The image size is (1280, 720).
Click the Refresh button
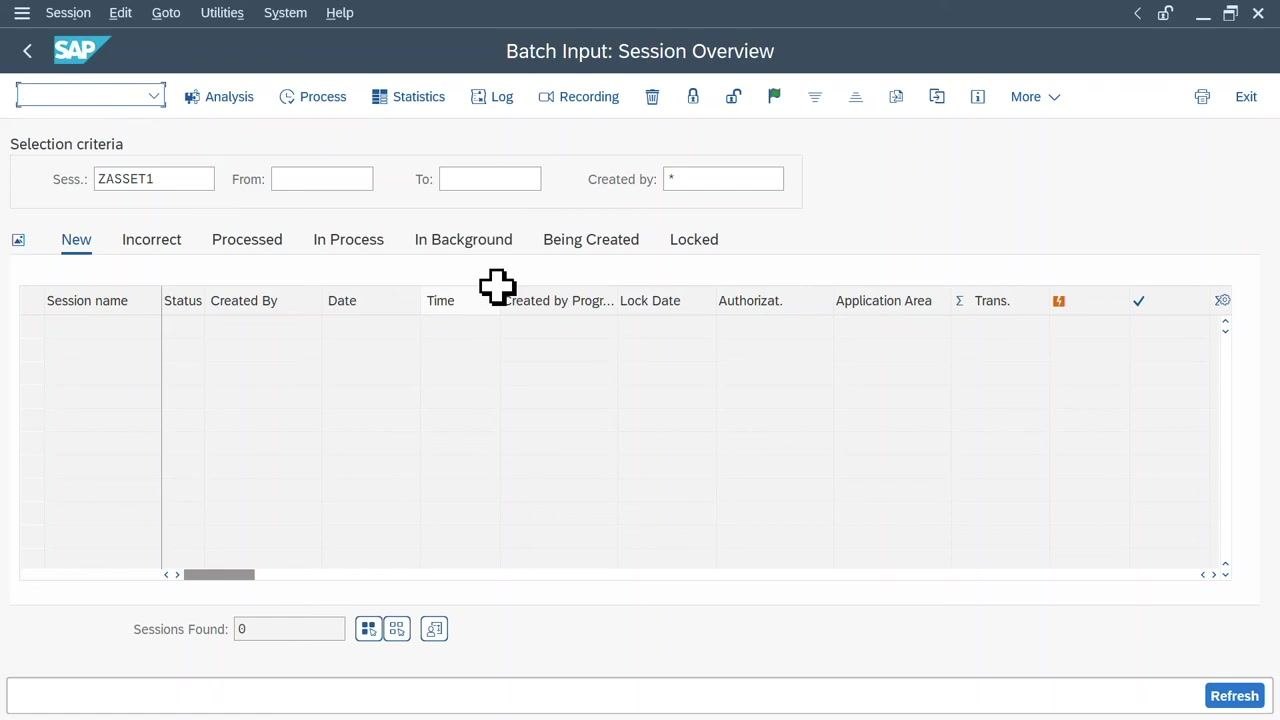click(x=1235, y=696)
